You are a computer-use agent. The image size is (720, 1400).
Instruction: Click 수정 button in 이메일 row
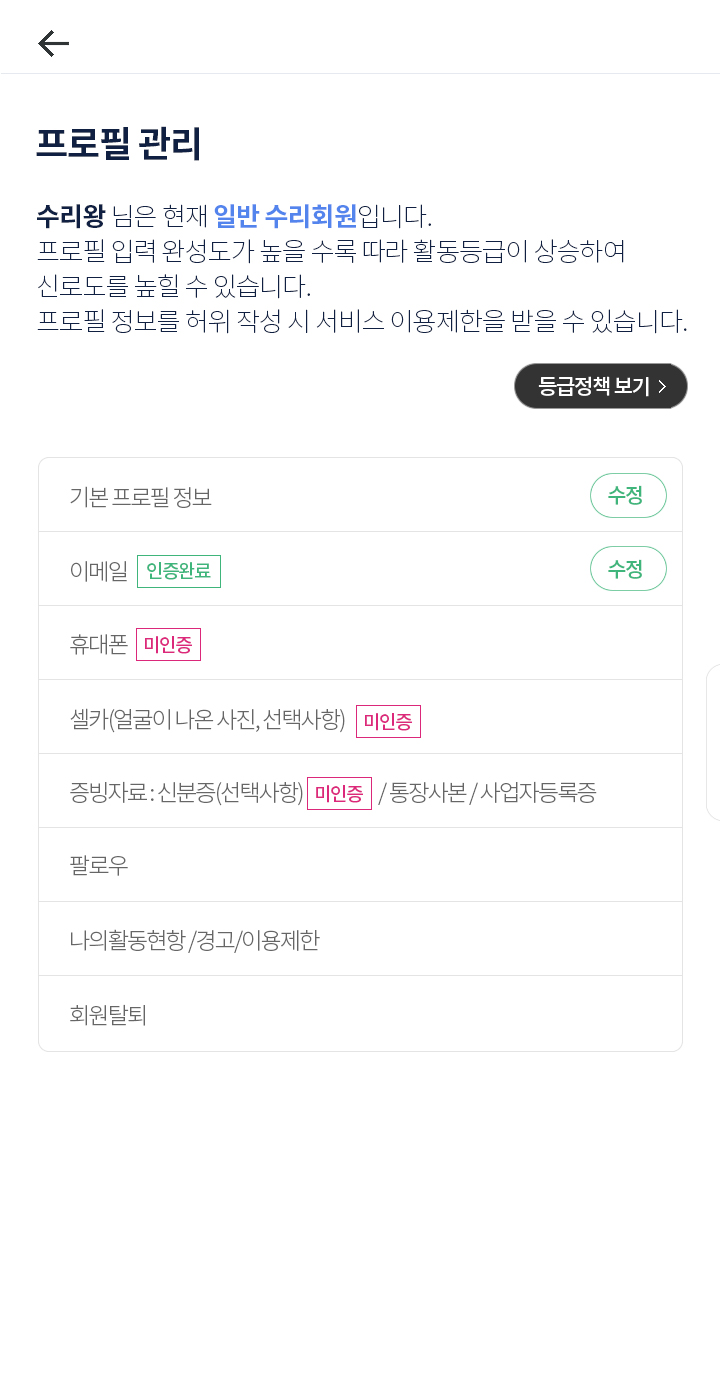coord(627,569)
